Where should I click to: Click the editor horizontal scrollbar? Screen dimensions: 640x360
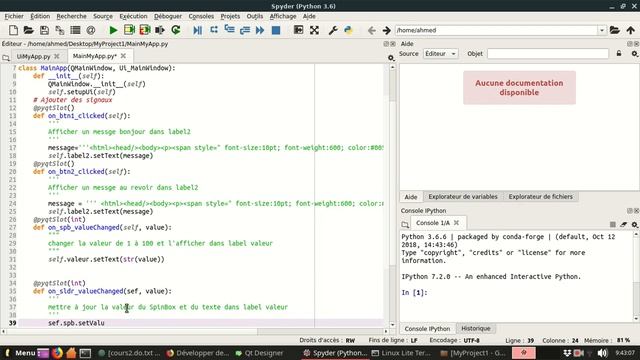point(194,331)
